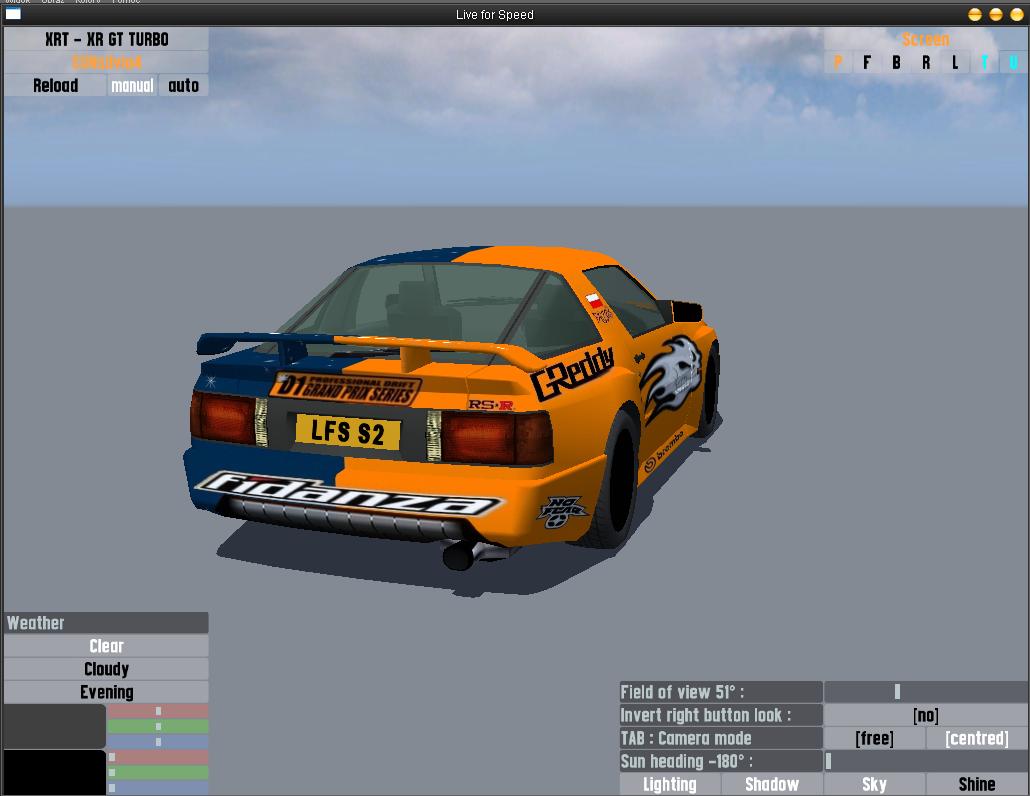Click the black color swatch
The height and width of the screenshot is (796, 1030).
(x=55, y=772)
